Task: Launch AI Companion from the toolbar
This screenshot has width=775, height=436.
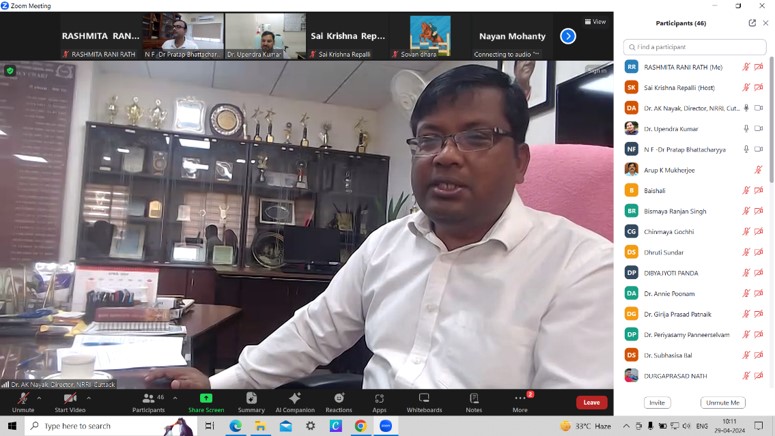Action: [294, 401]
